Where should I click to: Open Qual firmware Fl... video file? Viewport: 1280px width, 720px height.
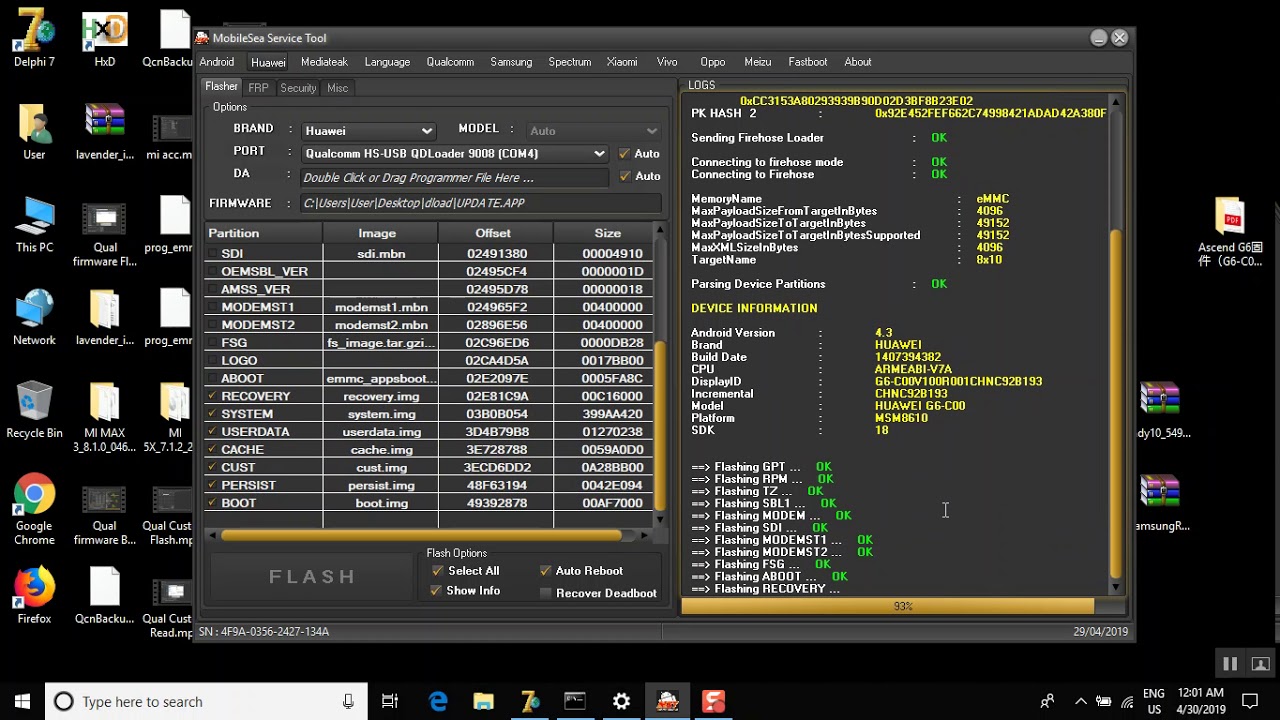104,231
